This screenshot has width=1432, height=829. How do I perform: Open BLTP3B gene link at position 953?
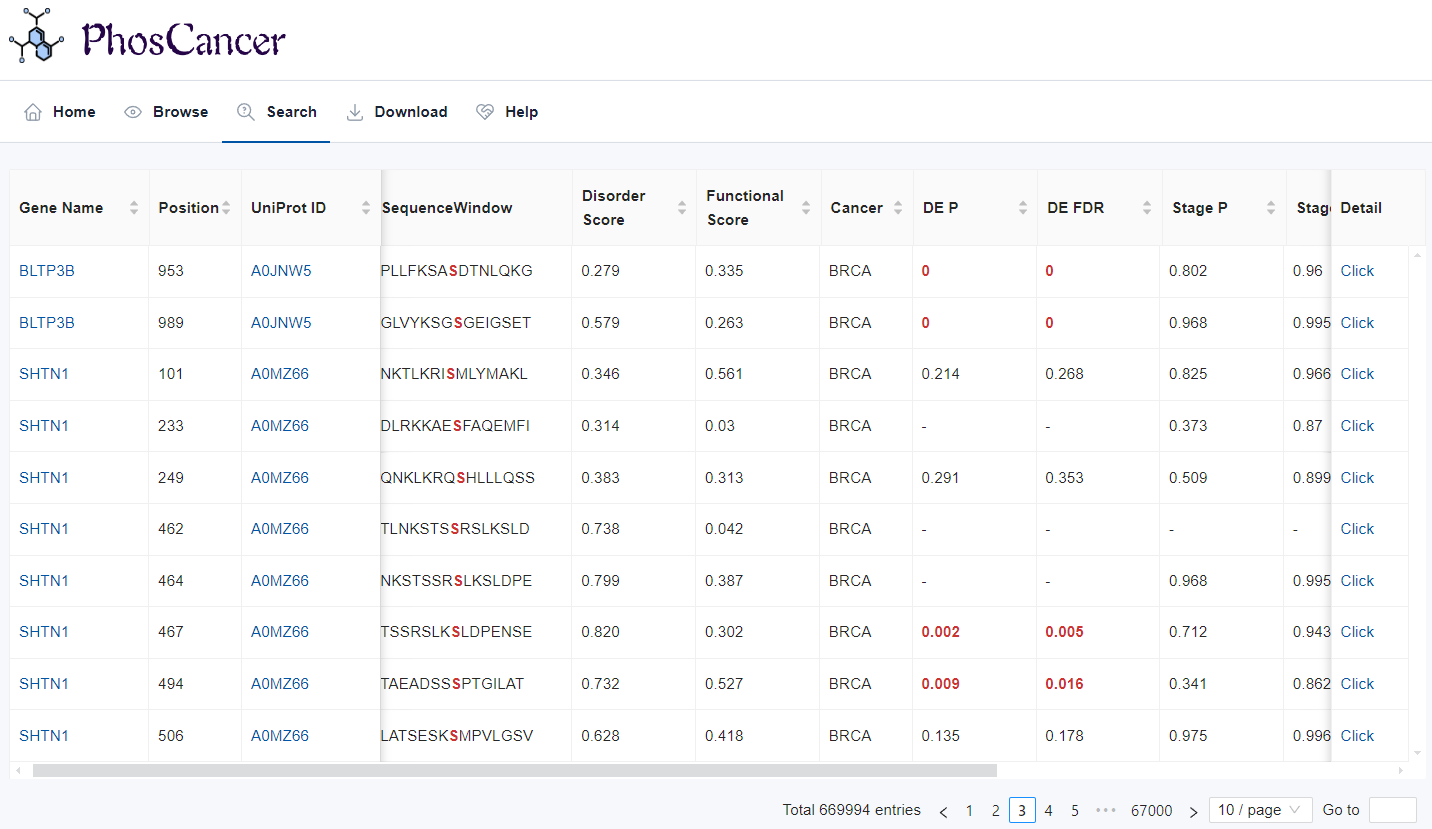pos(47,271)
